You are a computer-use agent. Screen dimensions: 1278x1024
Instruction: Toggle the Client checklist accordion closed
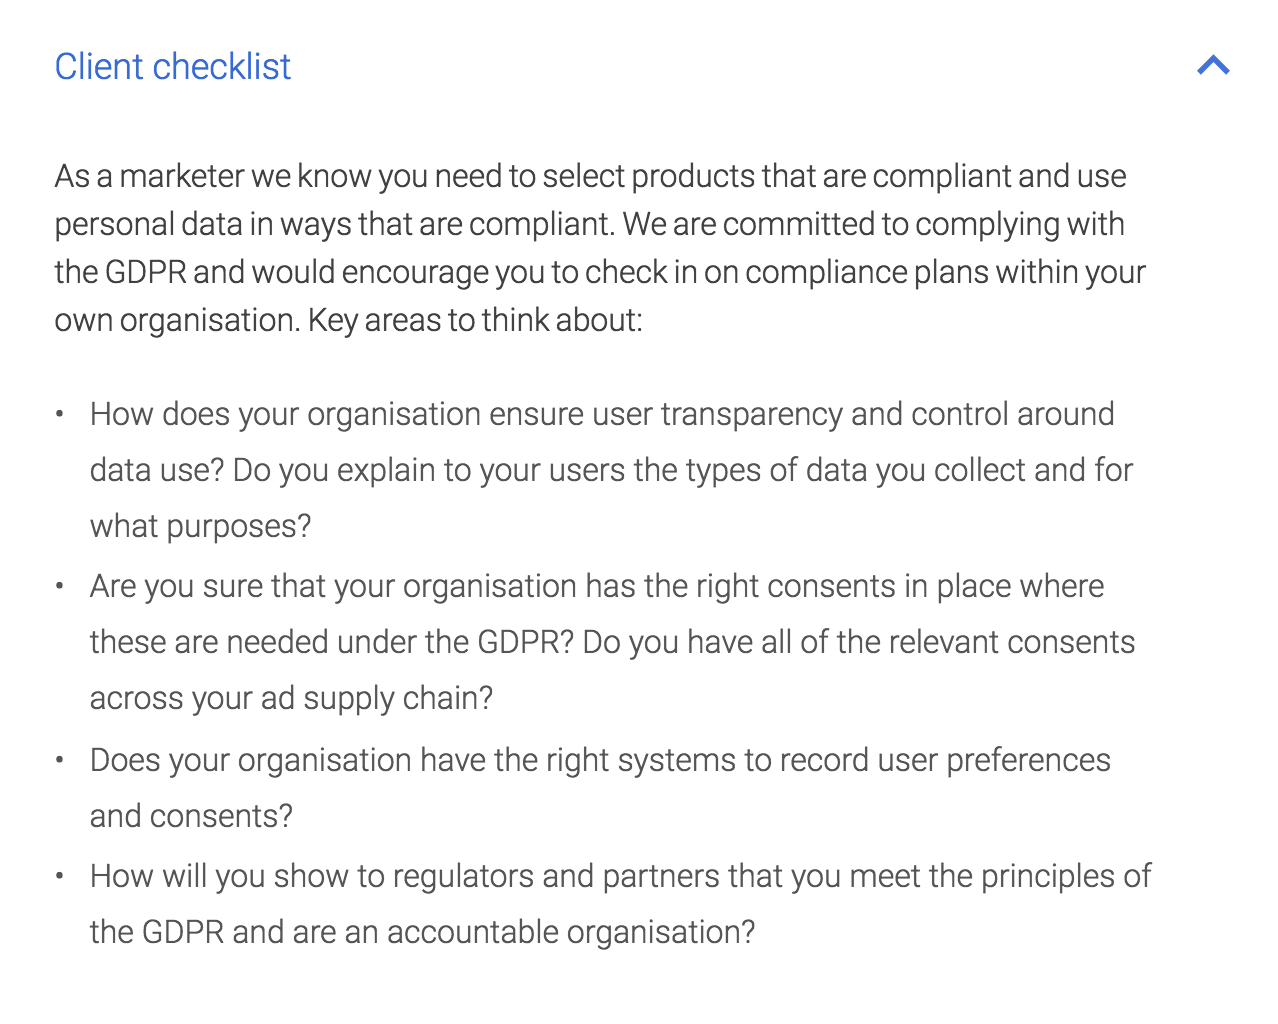[1213, 64]
